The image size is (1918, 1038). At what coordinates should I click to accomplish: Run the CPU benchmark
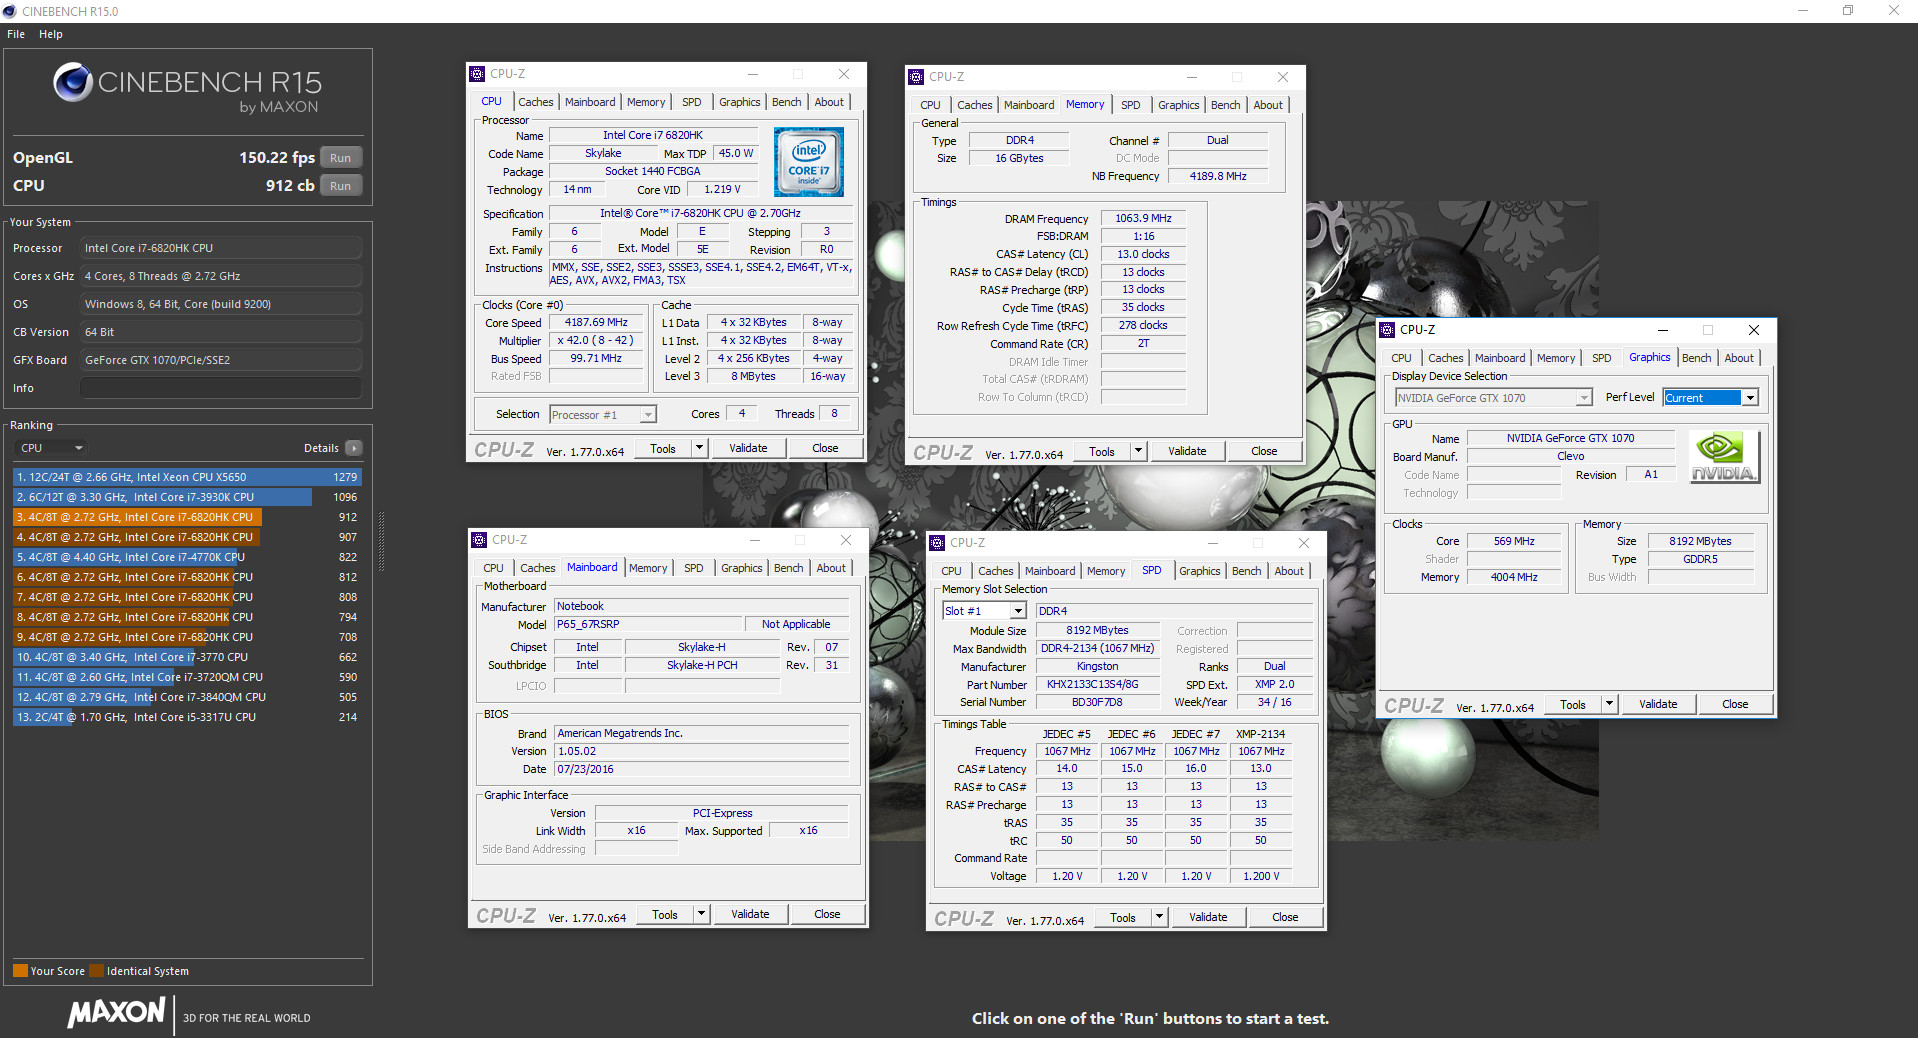(341, 186)
